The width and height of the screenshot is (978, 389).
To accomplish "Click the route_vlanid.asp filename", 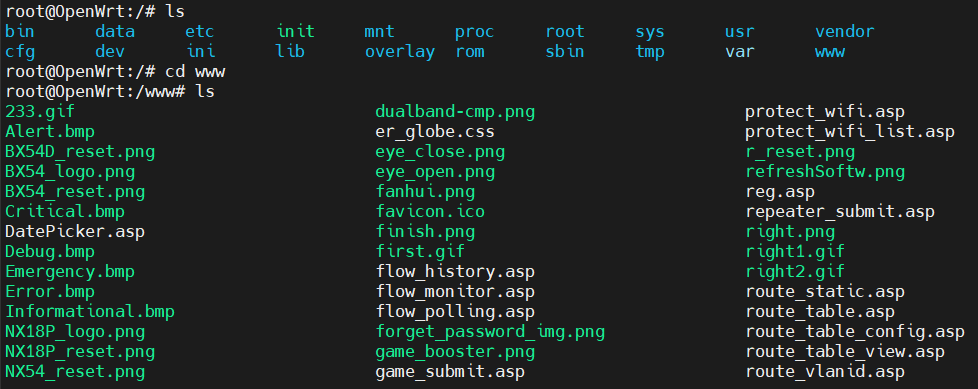I will pos(825,372).
